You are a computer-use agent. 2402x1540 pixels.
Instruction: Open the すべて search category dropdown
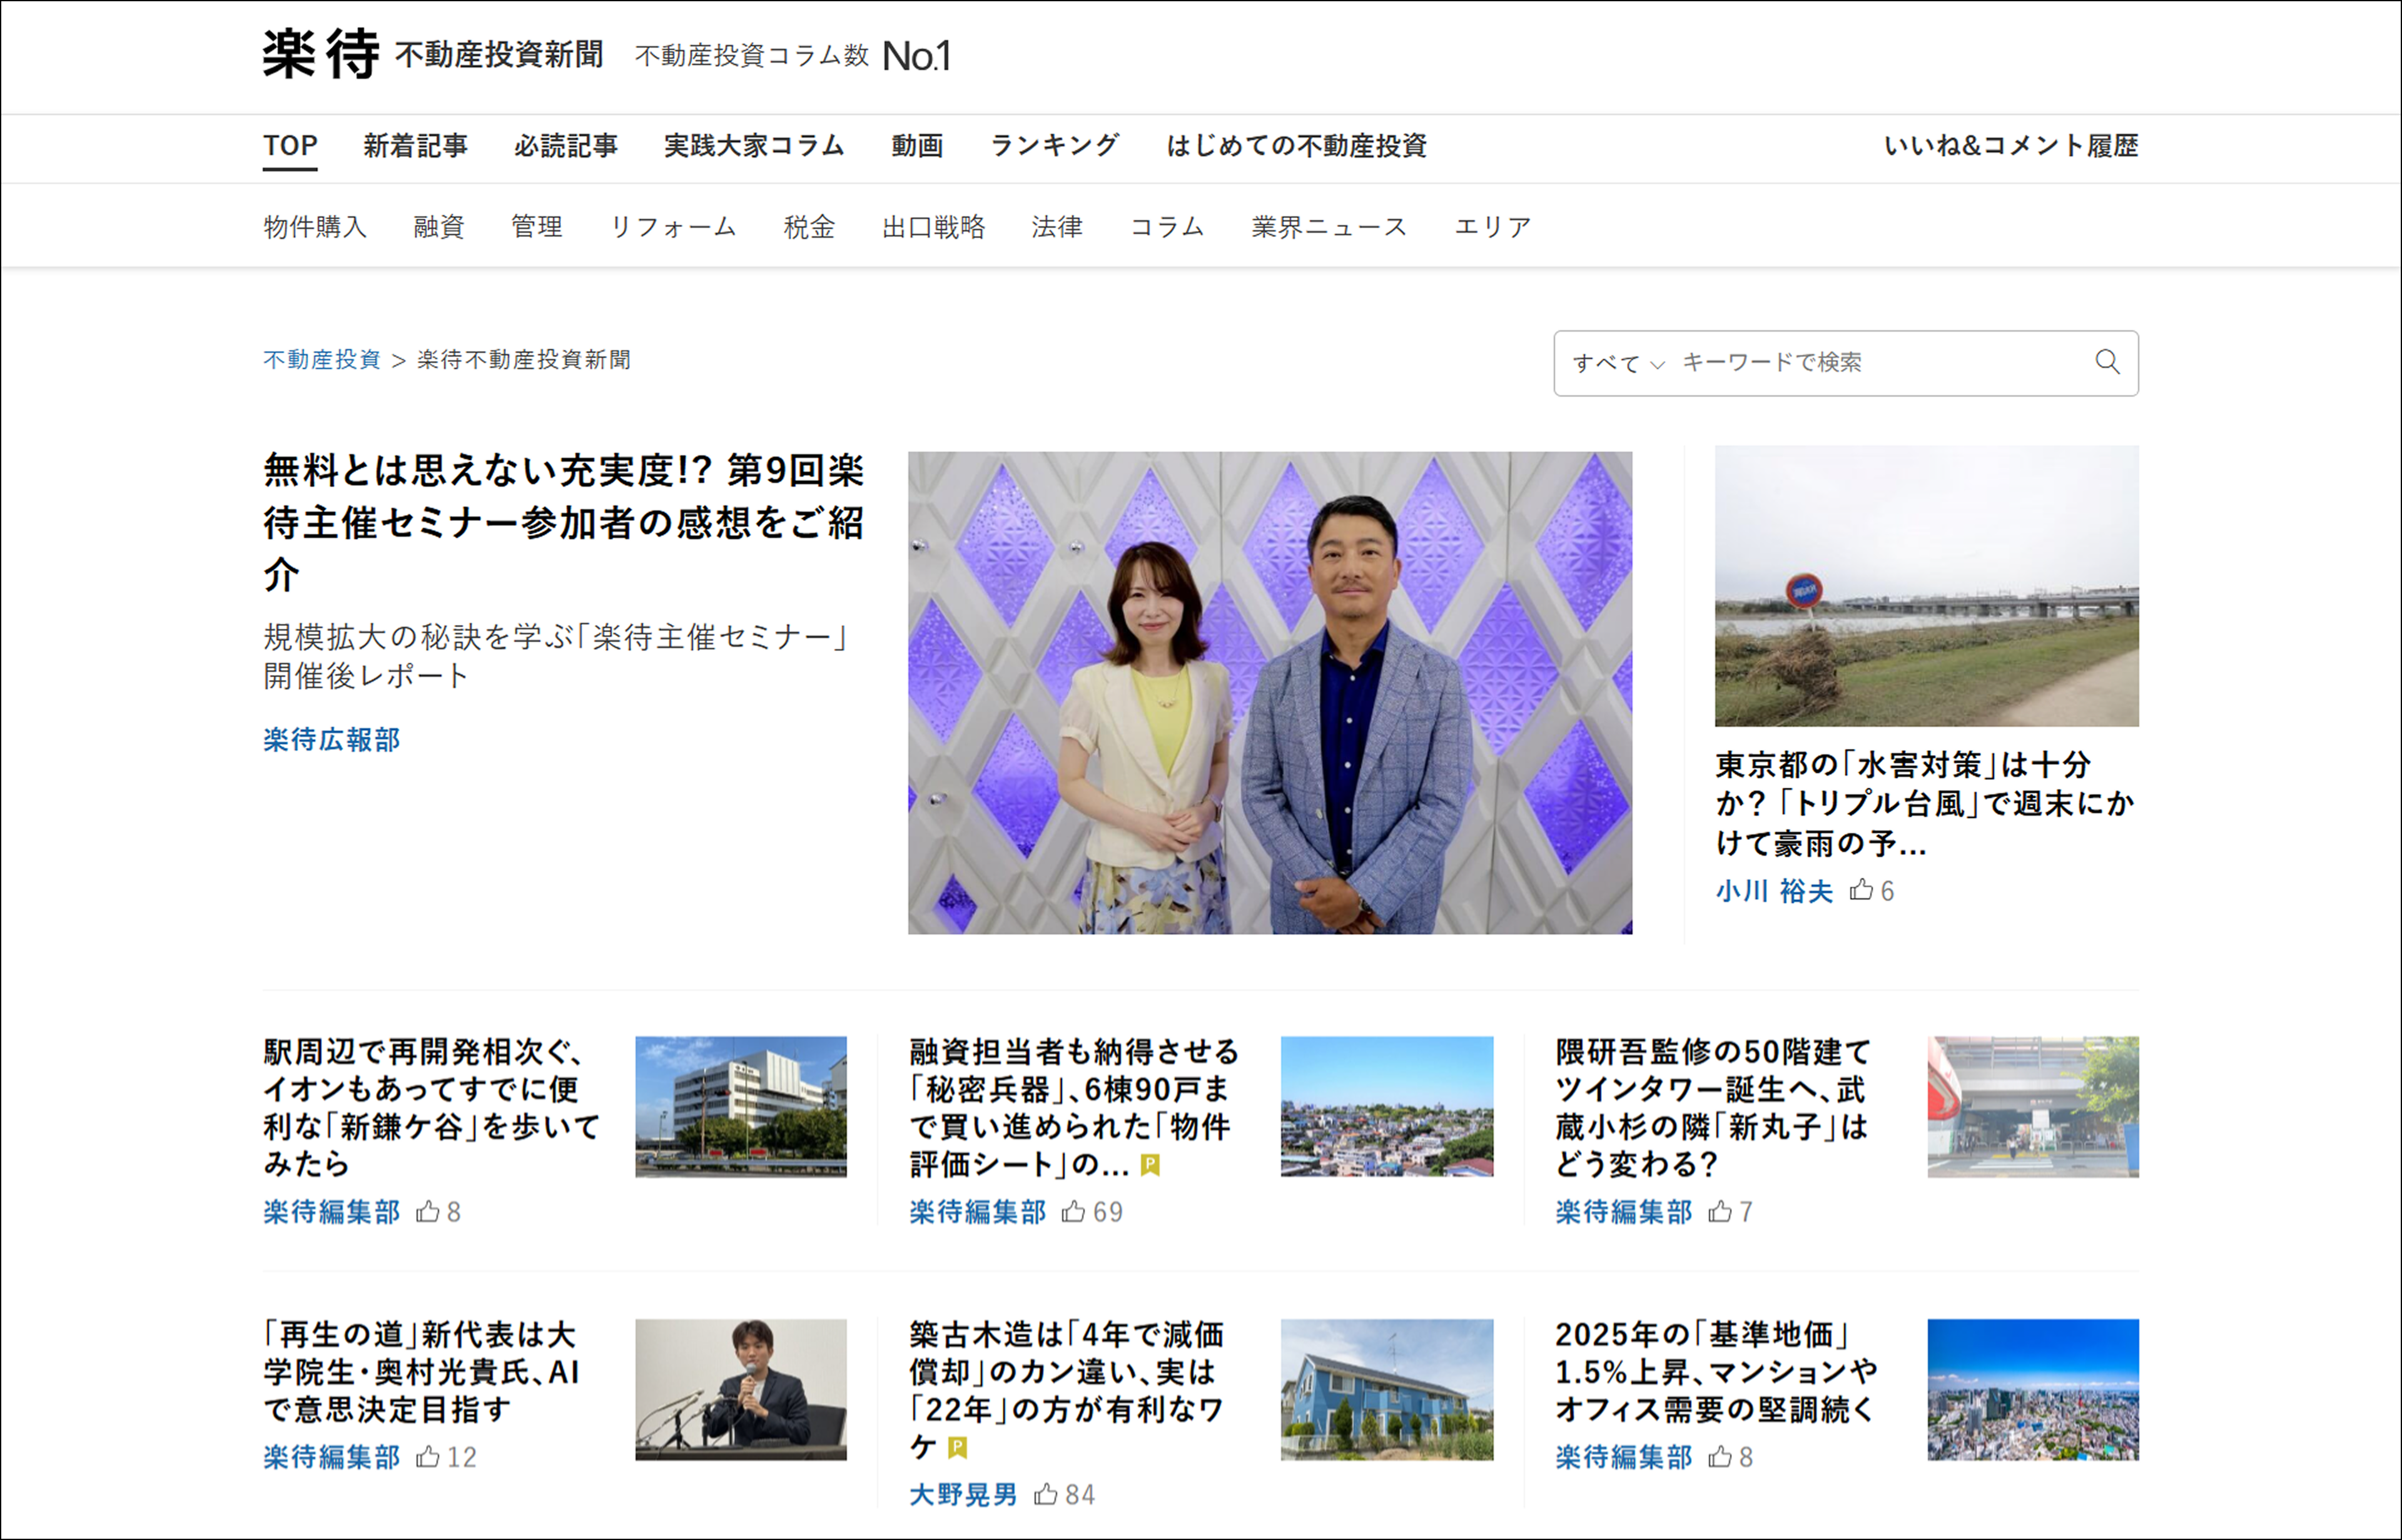click(x=1618, y=363)
